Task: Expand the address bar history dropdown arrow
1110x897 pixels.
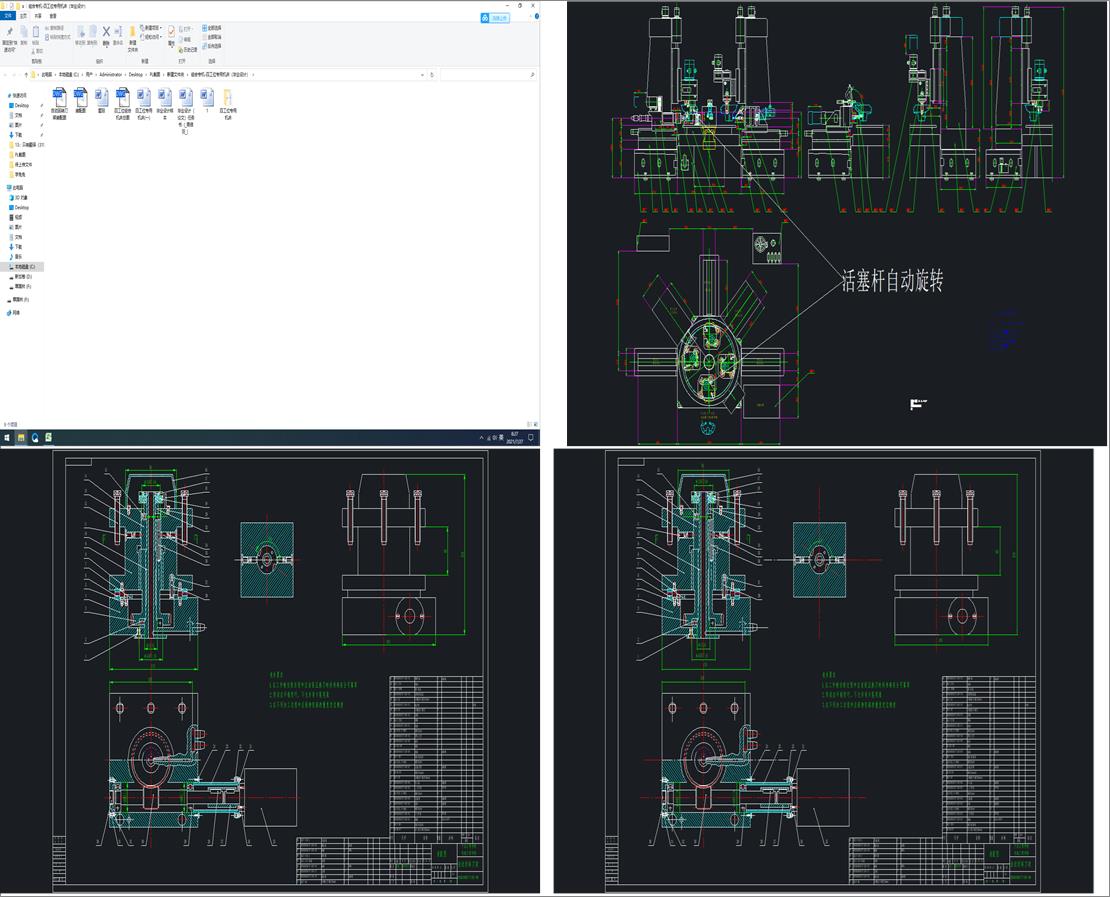Action: [x=423, y=74]
